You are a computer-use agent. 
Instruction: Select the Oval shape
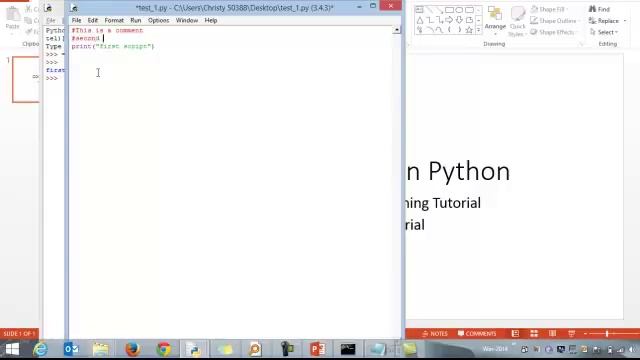(459, 10)
